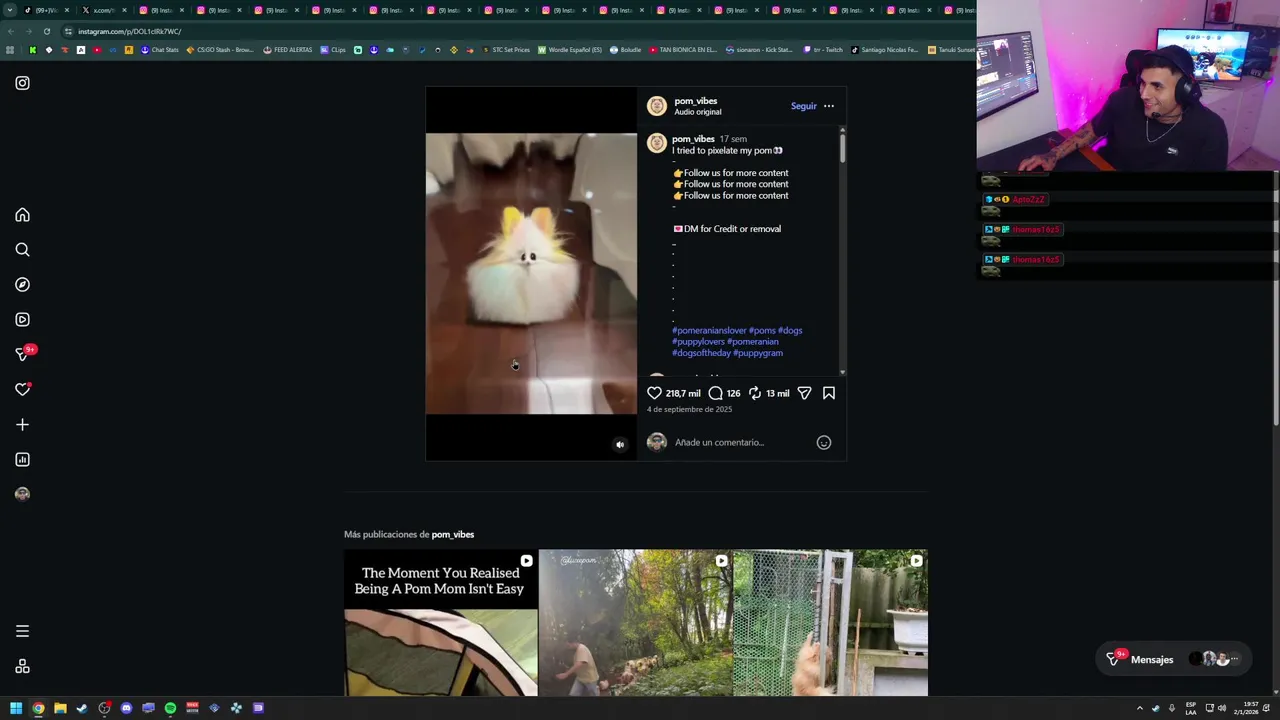Go to Instagram Home feed icon
The height and width of the screenshot is (720, 1280).
tap(22, 215)
